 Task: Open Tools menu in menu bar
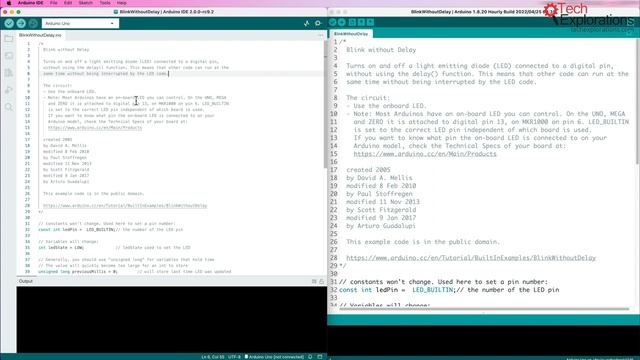pyautogui.click(x=105, y=3)
